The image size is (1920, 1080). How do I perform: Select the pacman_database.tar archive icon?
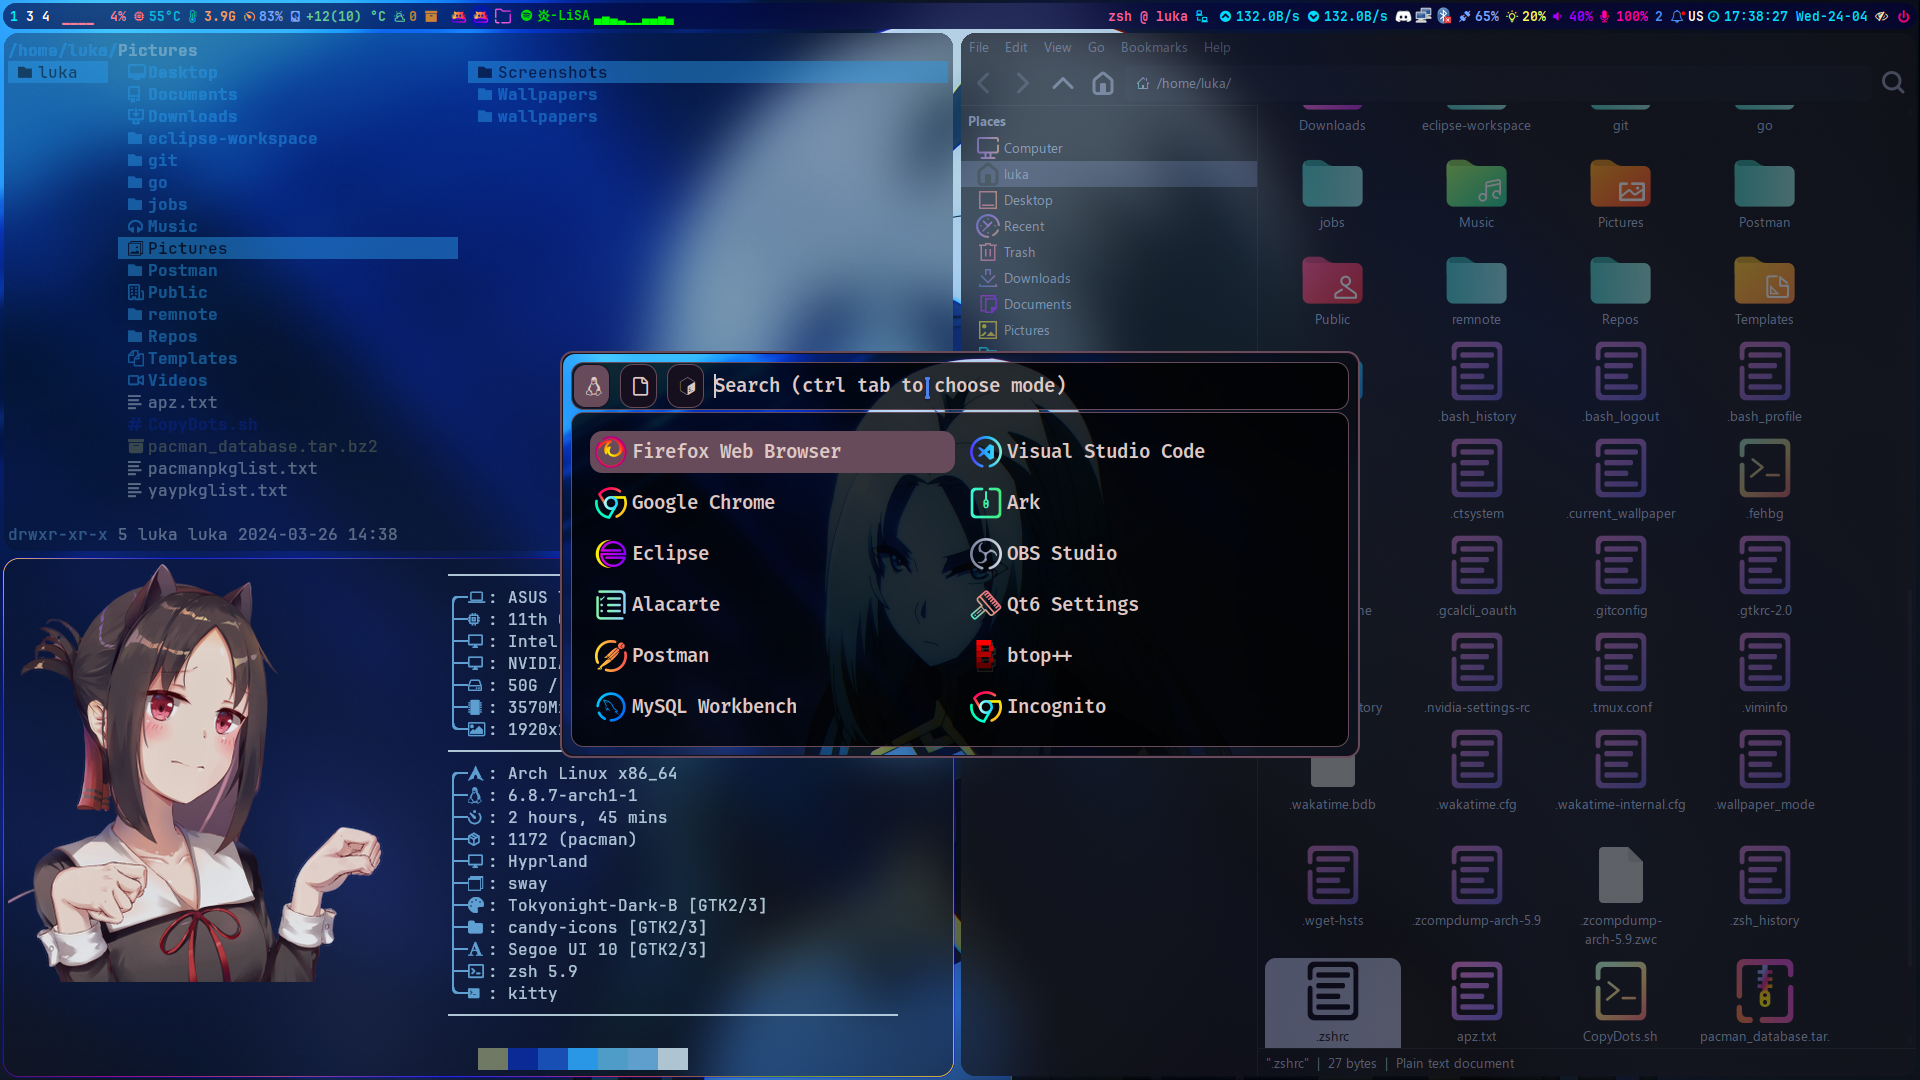1764,991
